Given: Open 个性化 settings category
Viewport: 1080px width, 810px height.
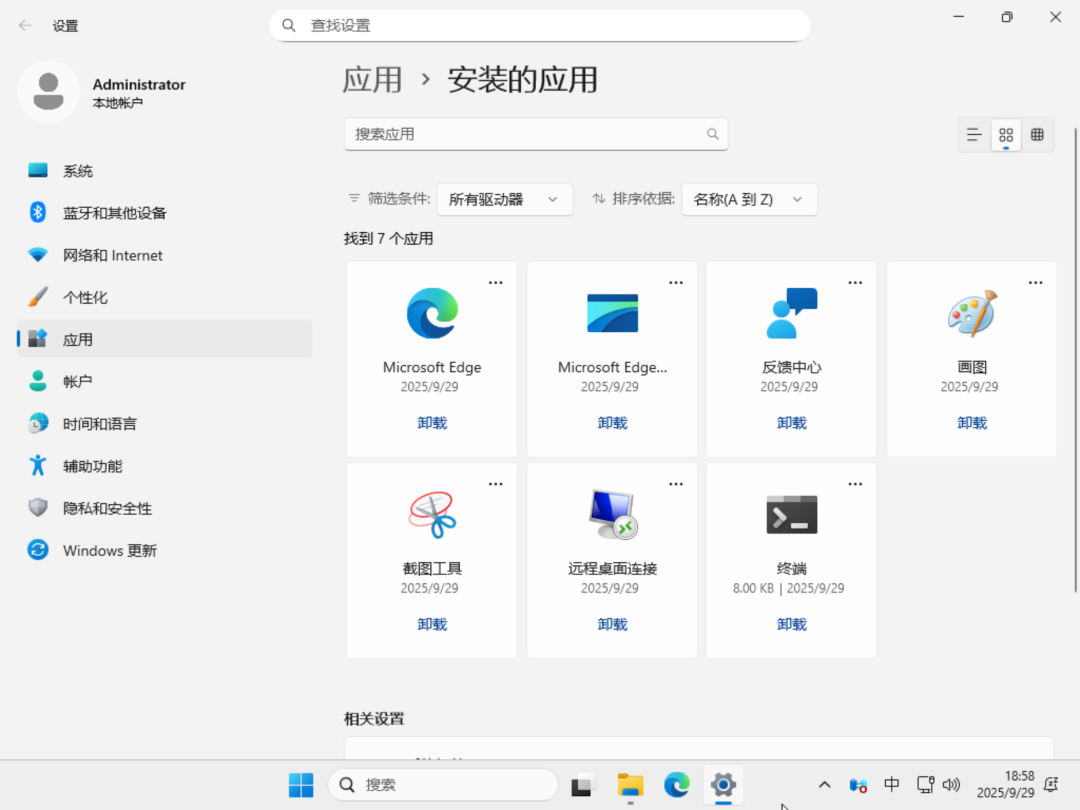Looking at the screenshot, I should click(x=165, y=298).
